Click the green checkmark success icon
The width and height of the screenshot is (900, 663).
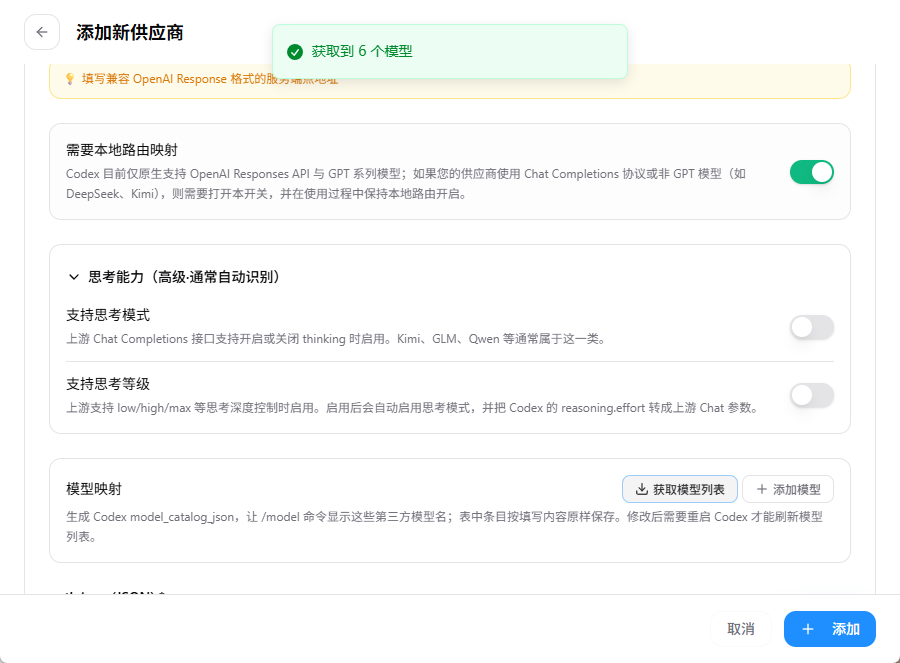pos(295,52)
